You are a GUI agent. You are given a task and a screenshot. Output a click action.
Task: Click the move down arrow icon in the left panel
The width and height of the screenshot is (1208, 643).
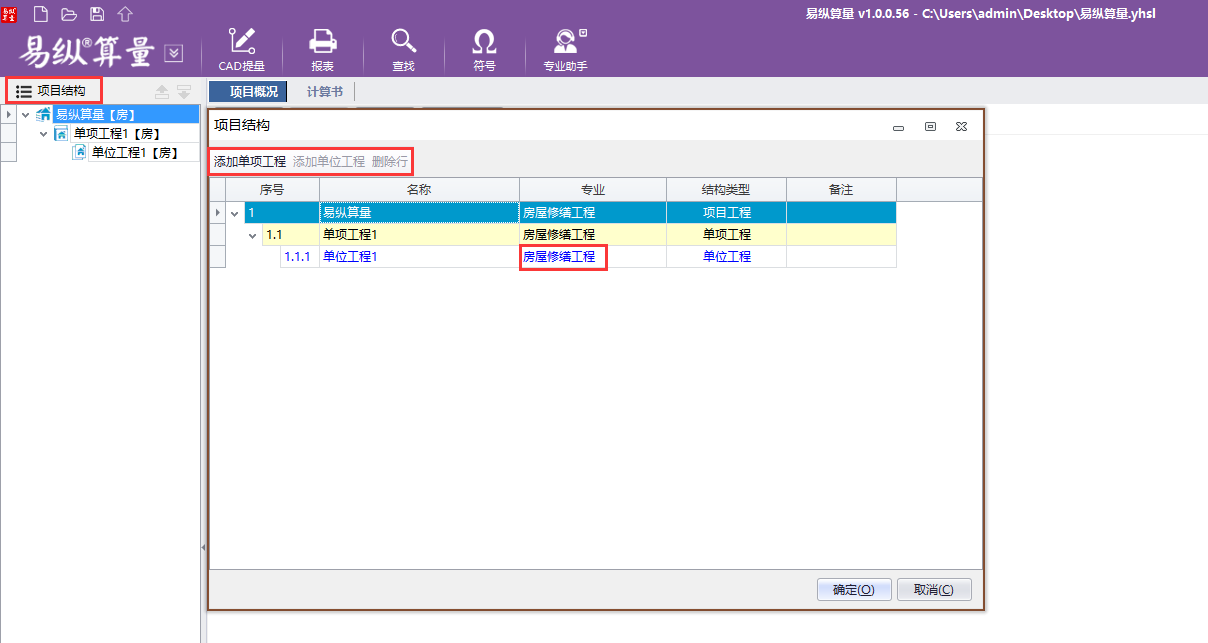pos(184,91)
